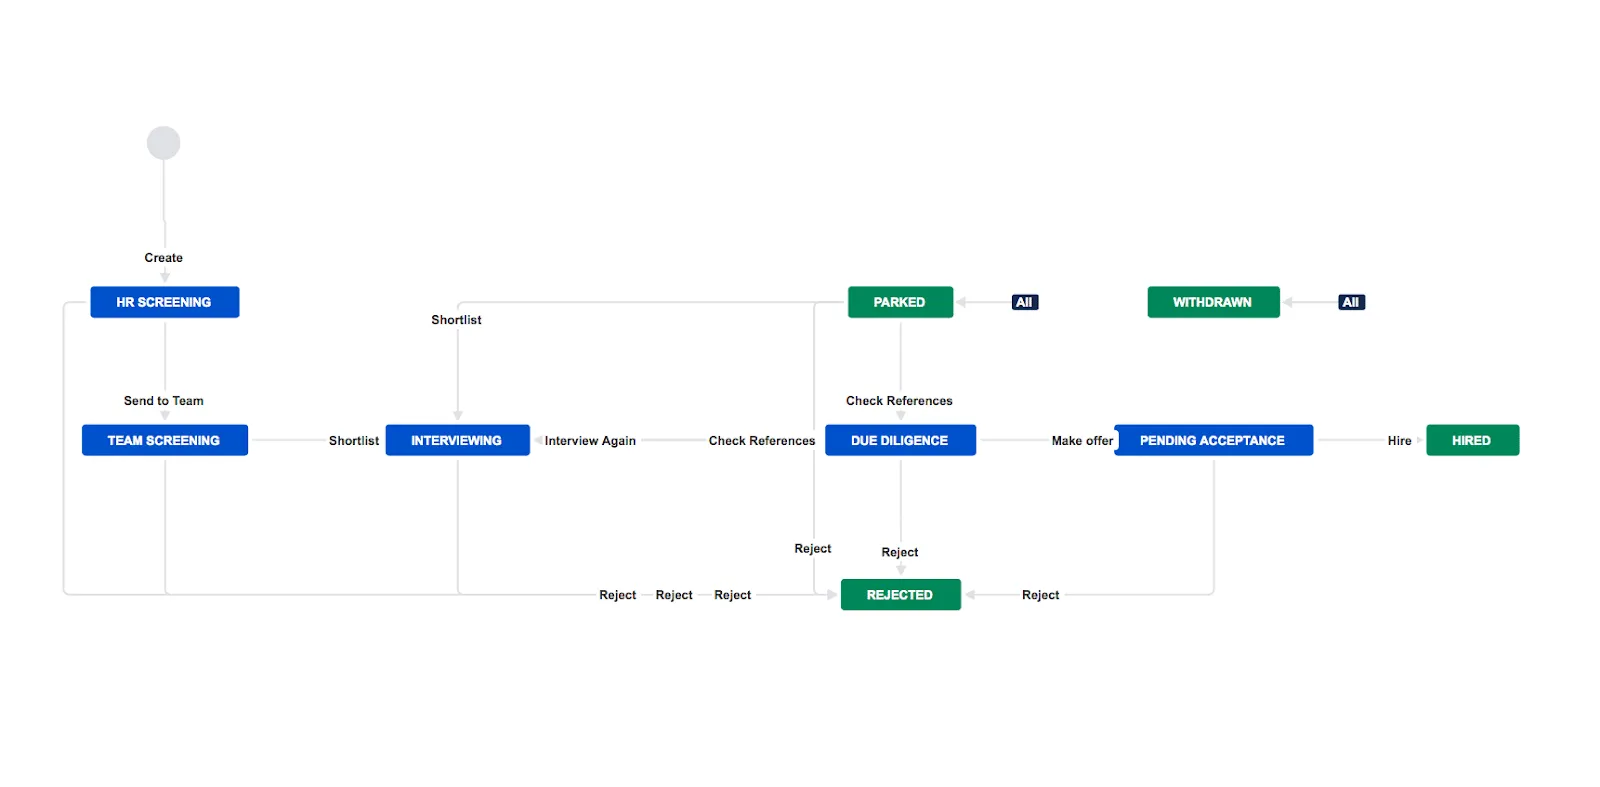Select the TEAM SCREENING status node
The width and height of the screenshot is (1600, 787).
(x=164, y=440)
